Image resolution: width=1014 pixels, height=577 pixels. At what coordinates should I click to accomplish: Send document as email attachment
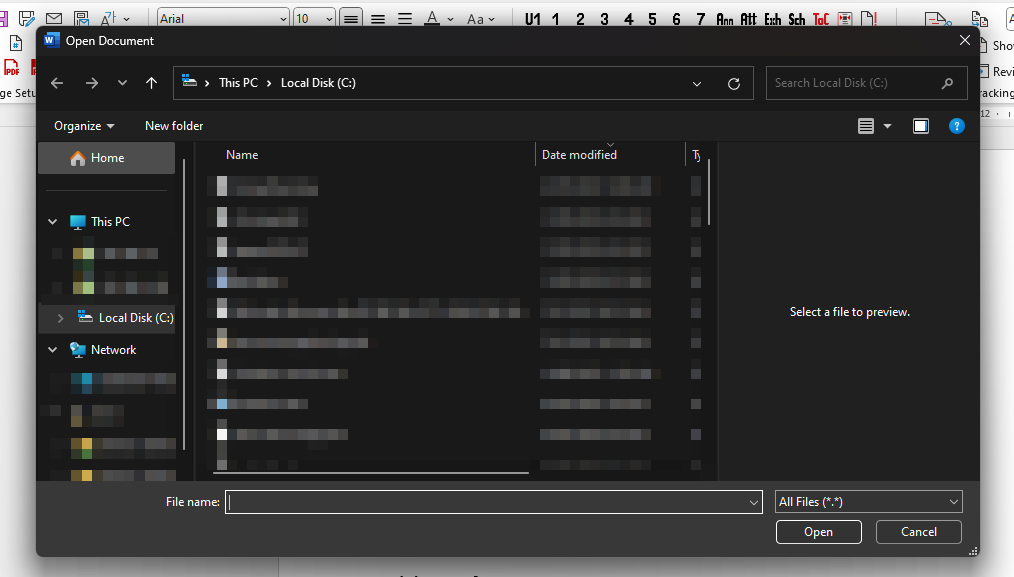[53, 17]
